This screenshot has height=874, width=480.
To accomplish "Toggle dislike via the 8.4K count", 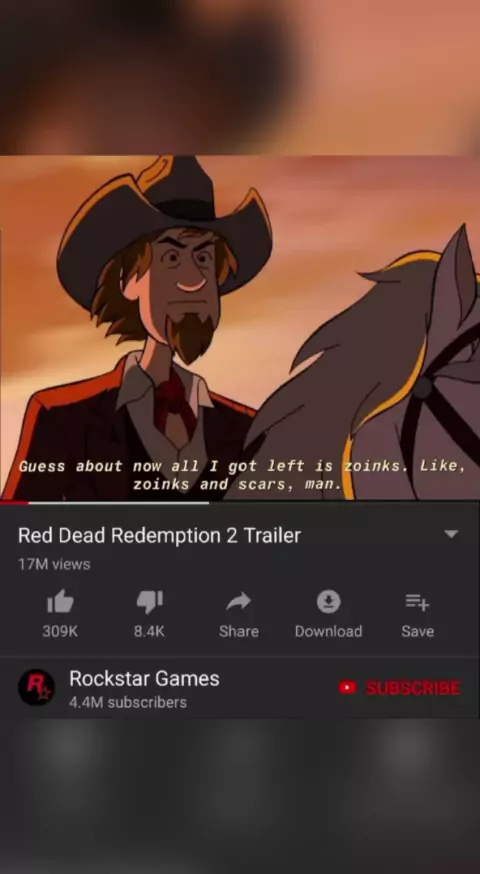I will [149, 631].
